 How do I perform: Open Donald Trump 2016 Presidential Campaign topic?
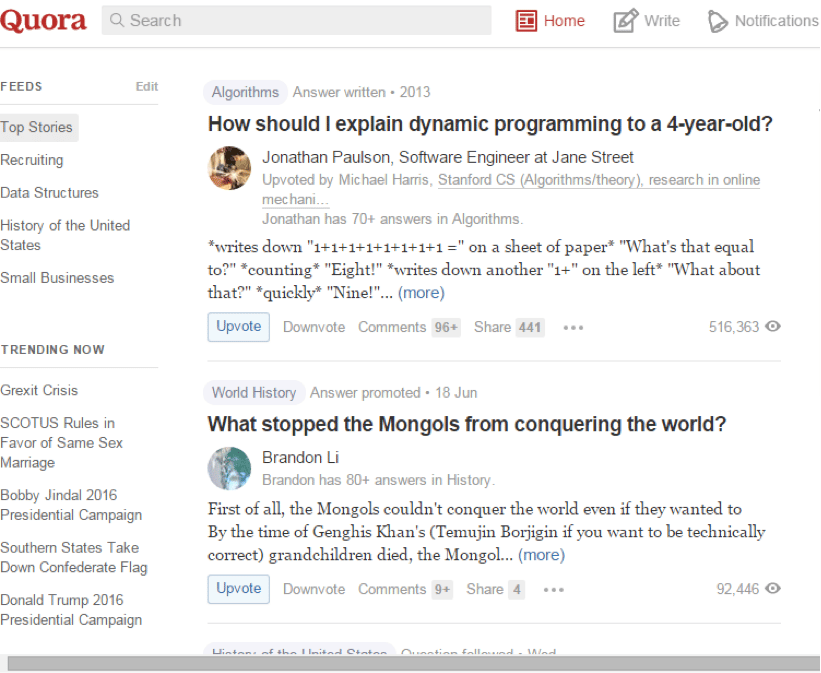71,610
